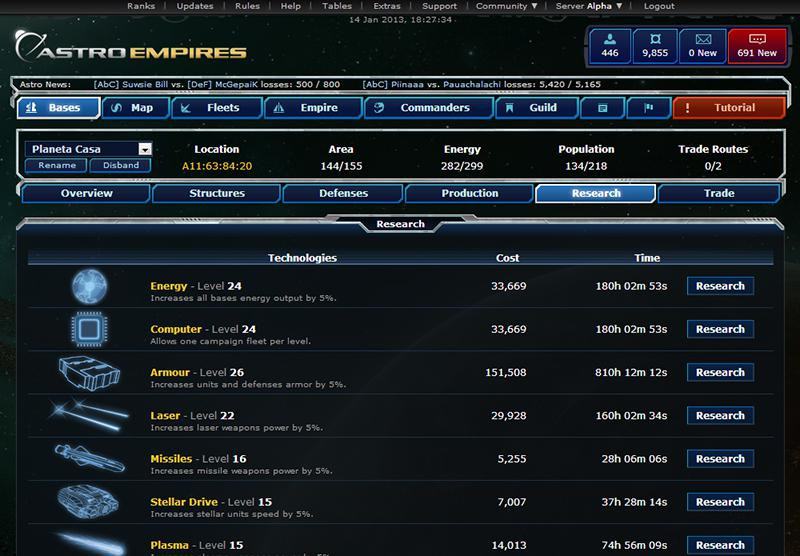Screen dimensions: 800x556
Task: Switch to the Production tab
Action: (469, 193)
